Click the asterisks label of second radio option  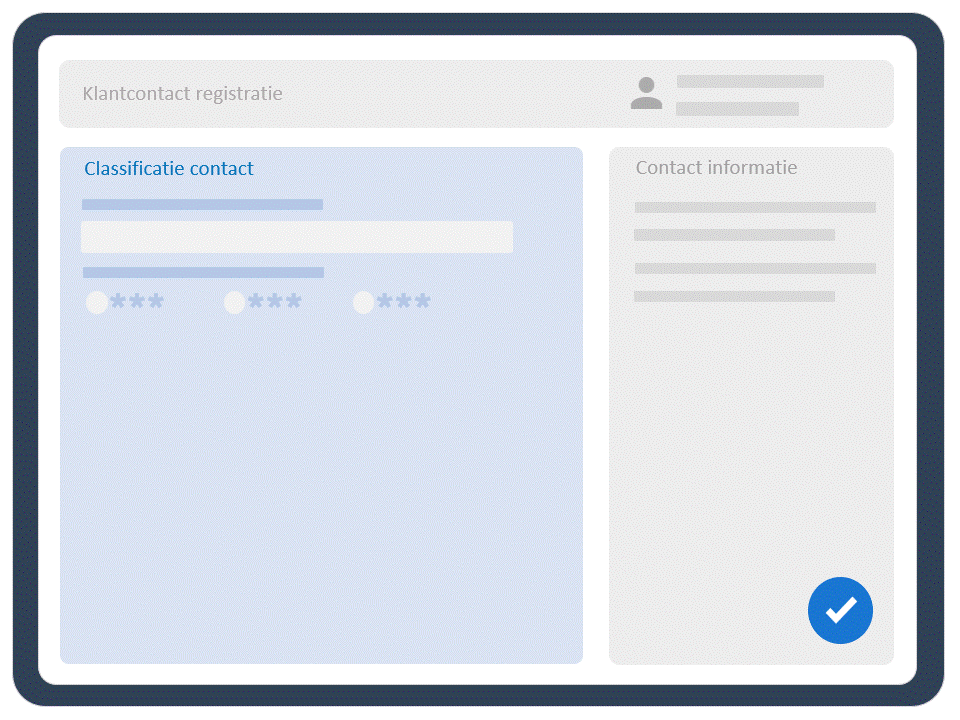pos(275,301)
